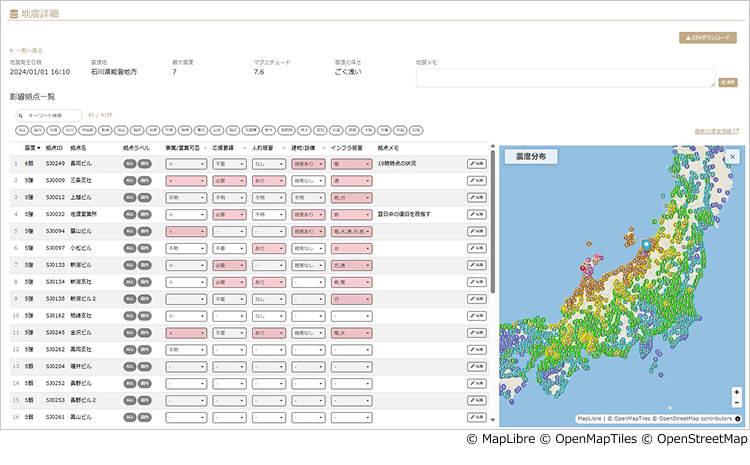The image size is (750, 465).
Task: Go back via the 一覧へ戻る link
Action: (28, 49)
